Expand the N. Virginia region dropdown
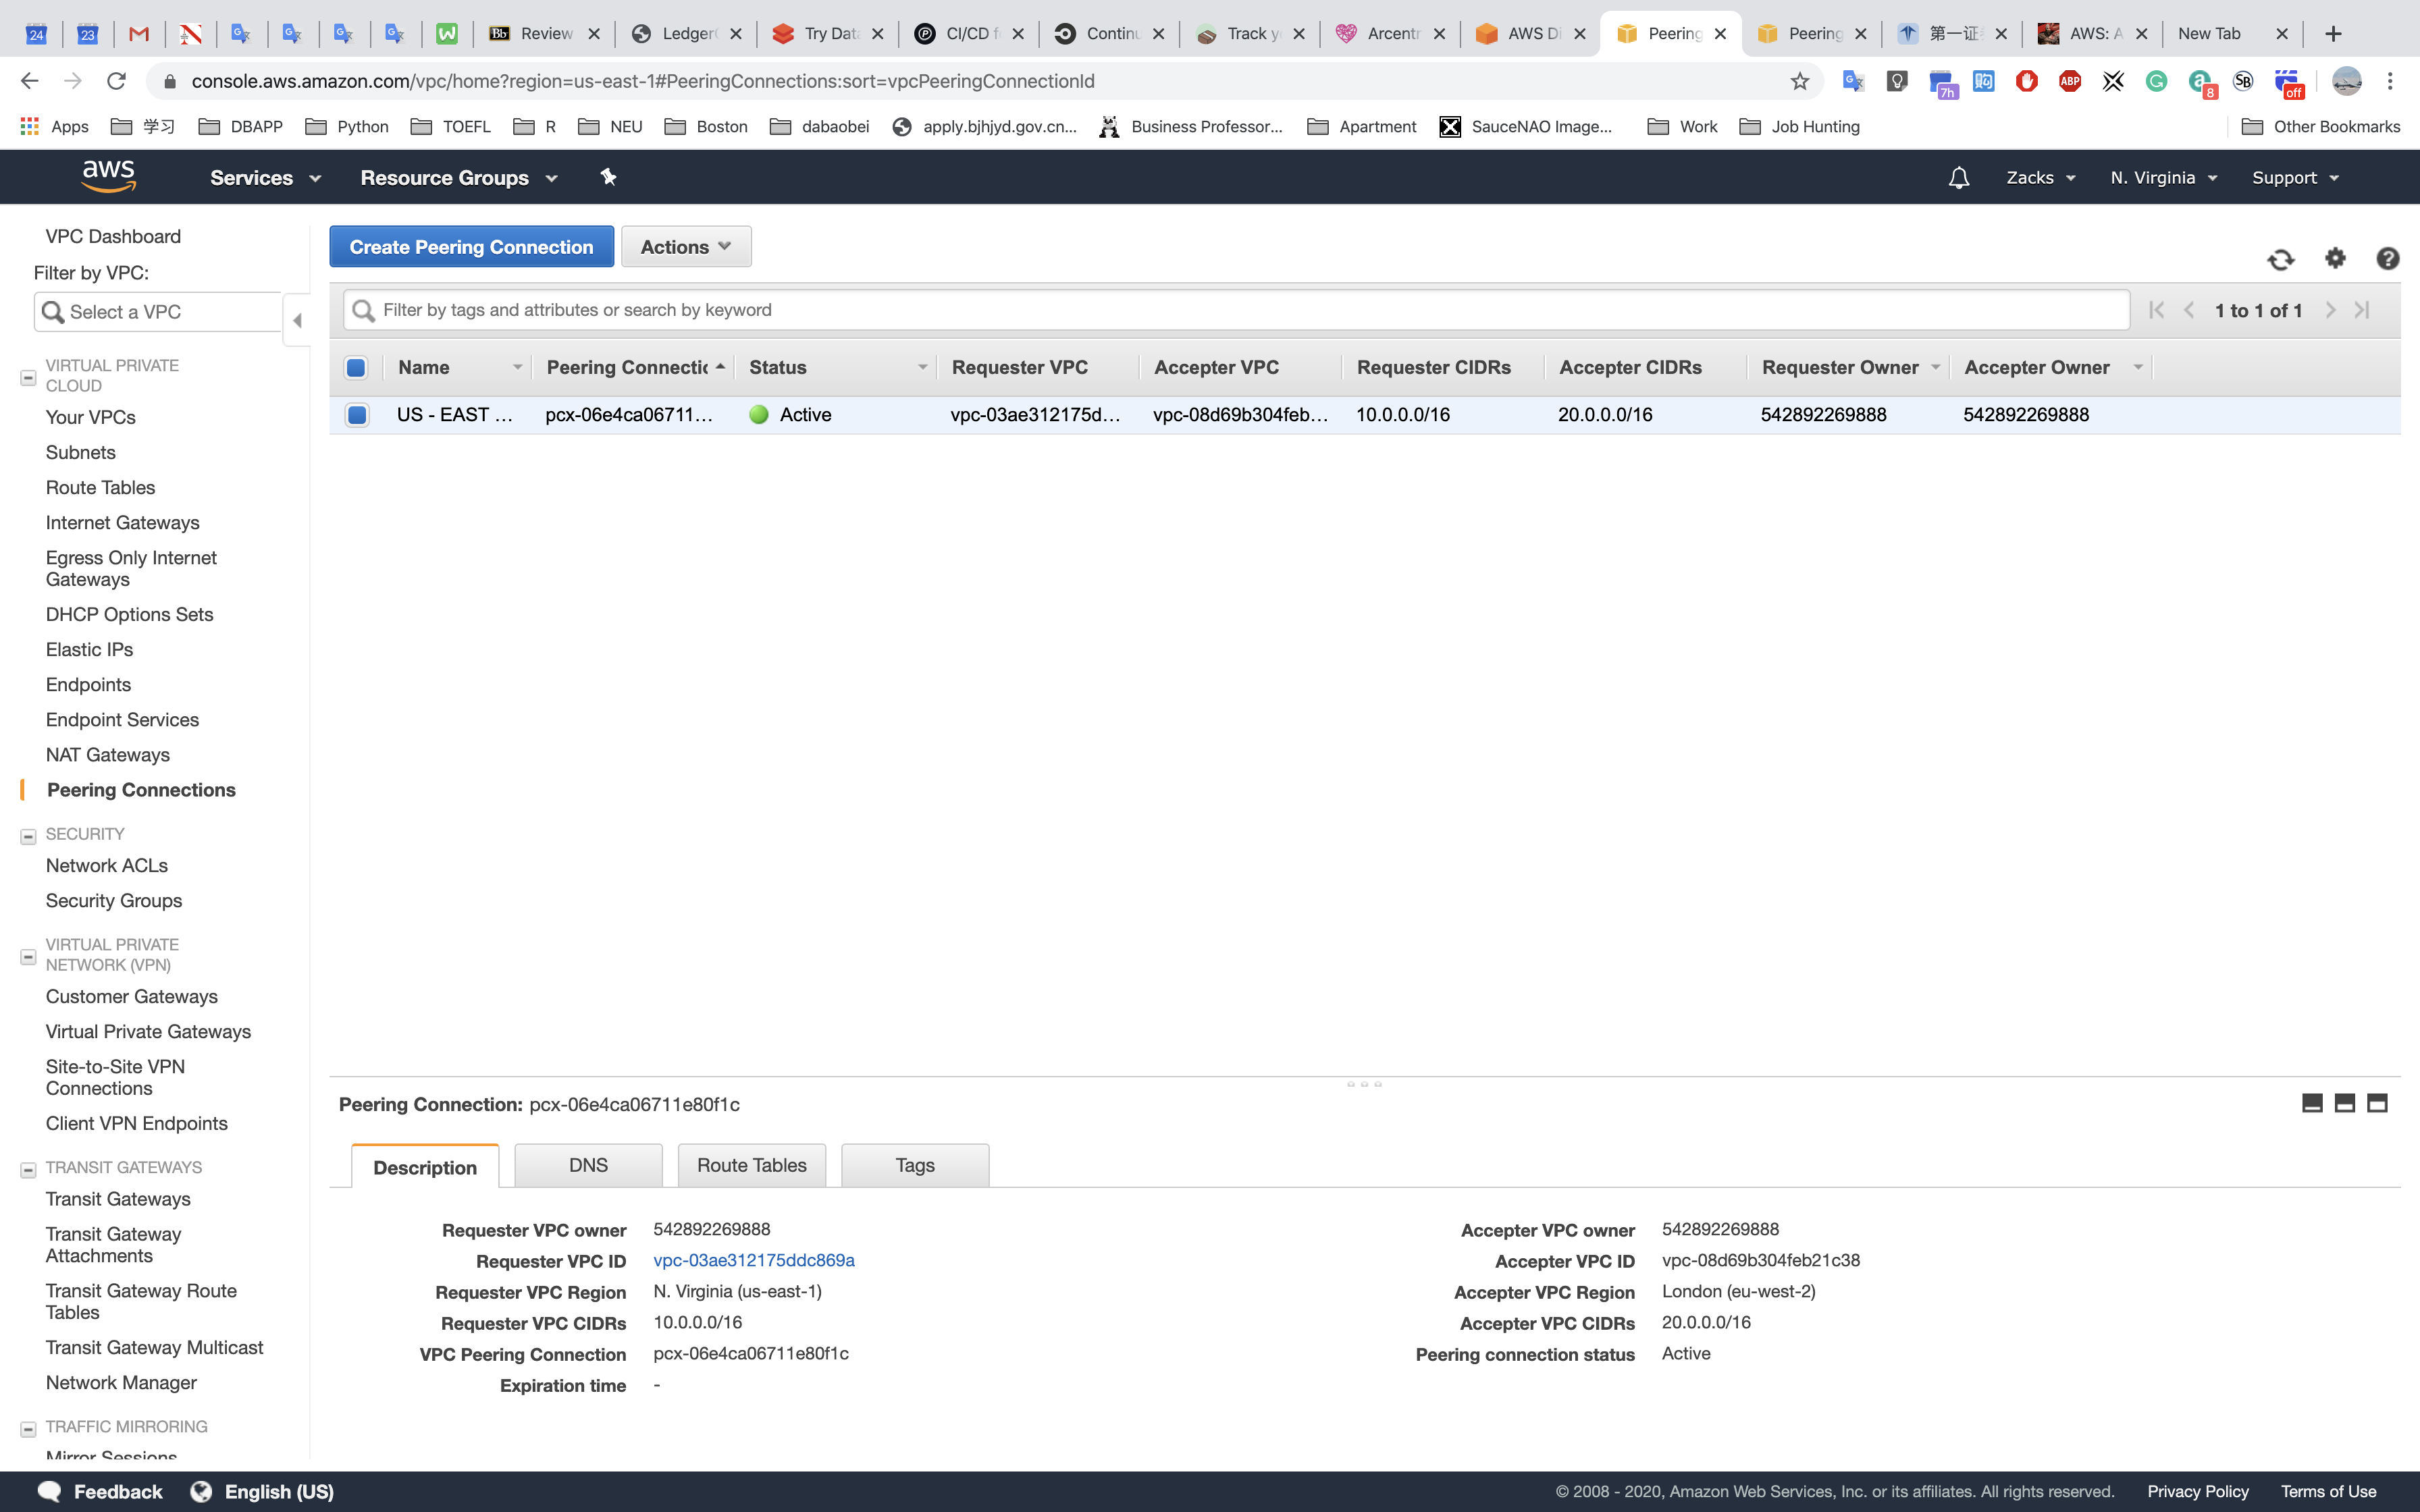Viewport: 2420px width, 1512px height. (2163, 178)
